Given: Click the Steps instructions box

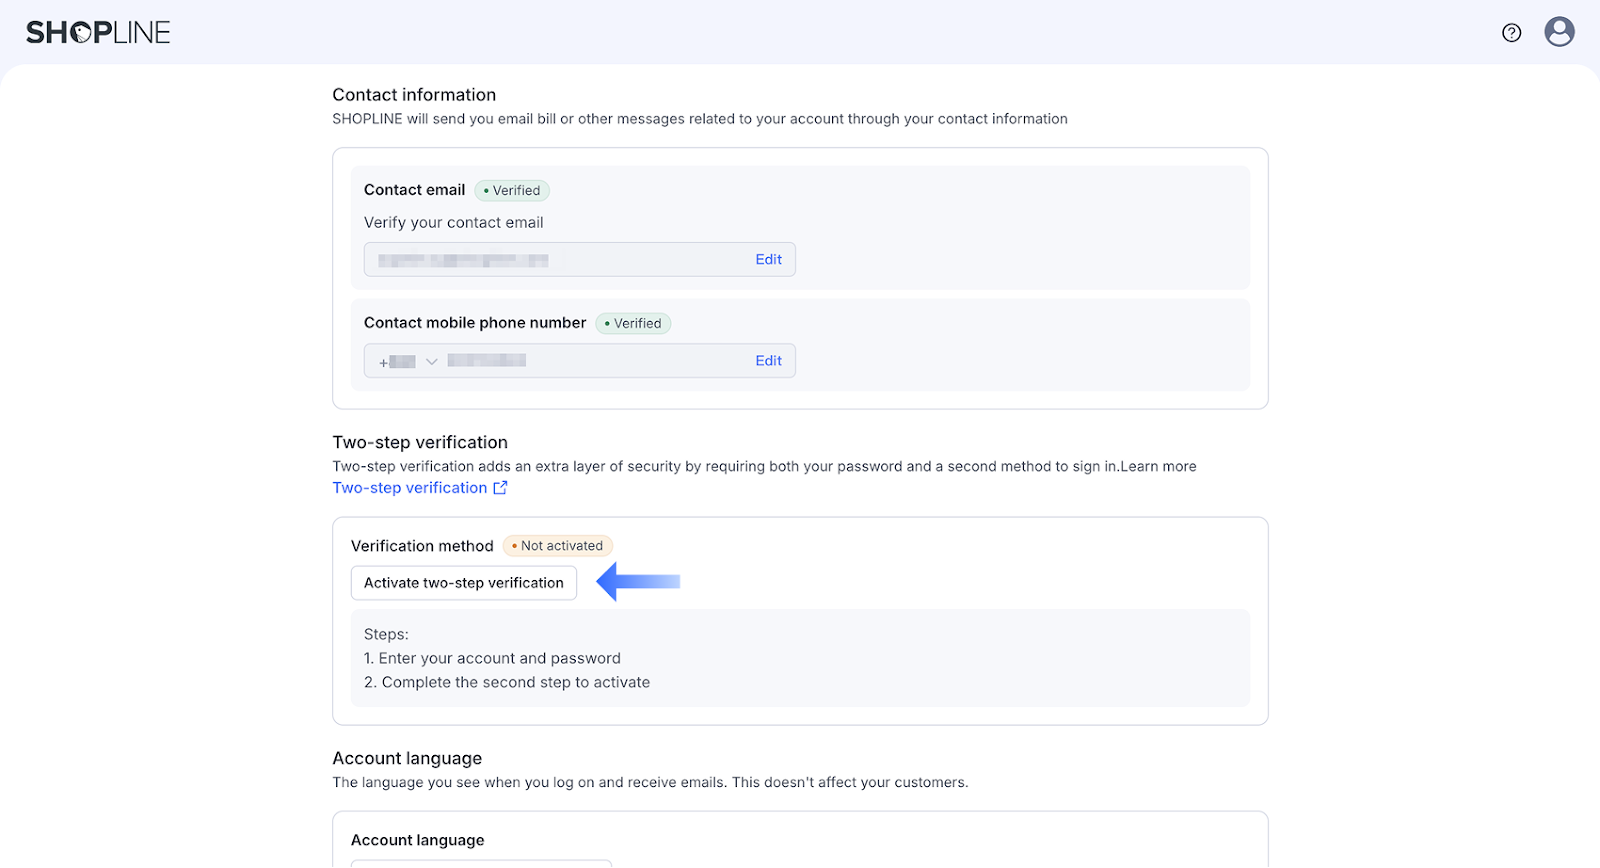Looking at the screenshot, I should click(x=800, y=658).
